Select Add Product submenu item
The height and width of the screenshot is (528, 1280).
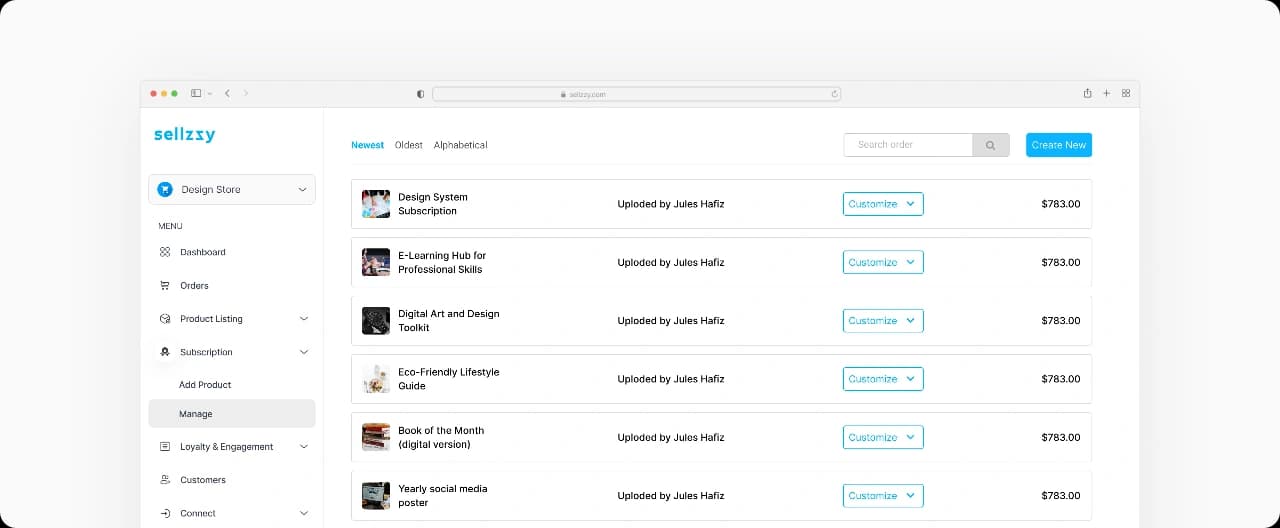(x=205, y=385)
